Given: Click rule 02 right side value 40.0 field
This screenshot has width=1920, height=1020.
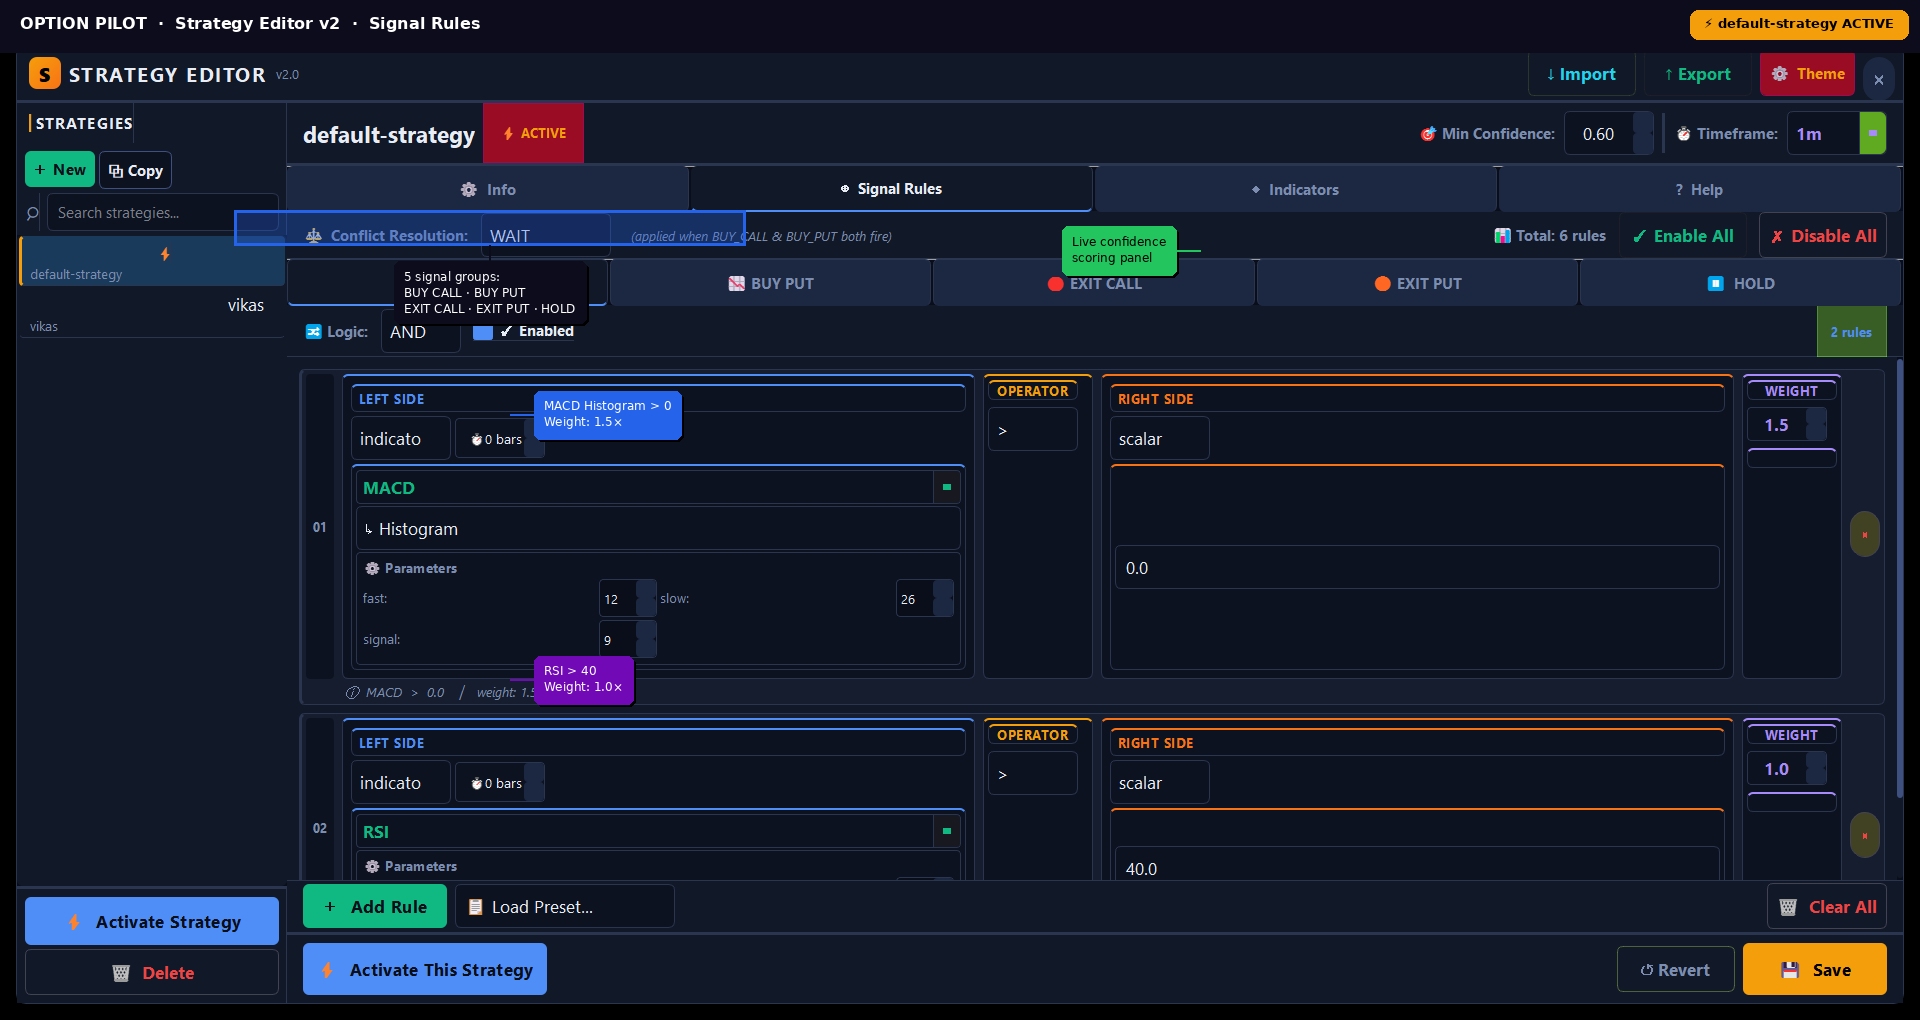Looking at the screenshot, I should coord(1417,866).
